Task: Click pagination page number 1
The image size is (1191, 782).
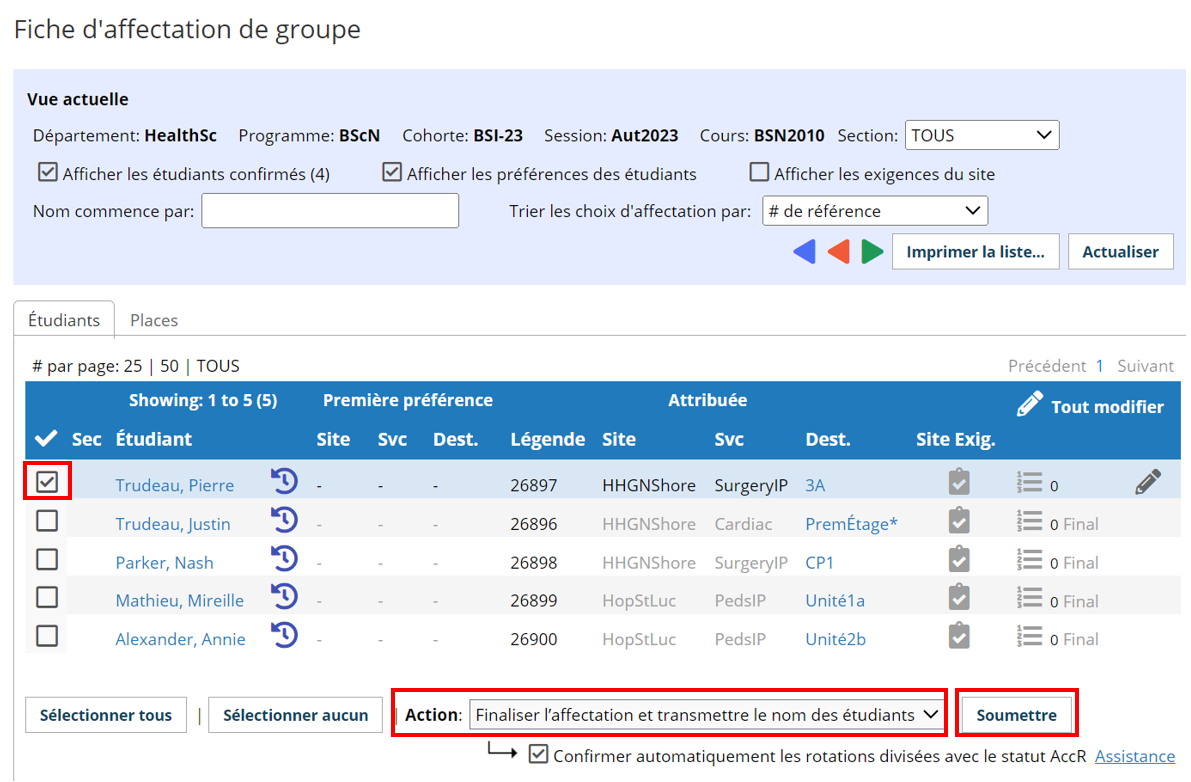Action: [x=1099, y=366]
